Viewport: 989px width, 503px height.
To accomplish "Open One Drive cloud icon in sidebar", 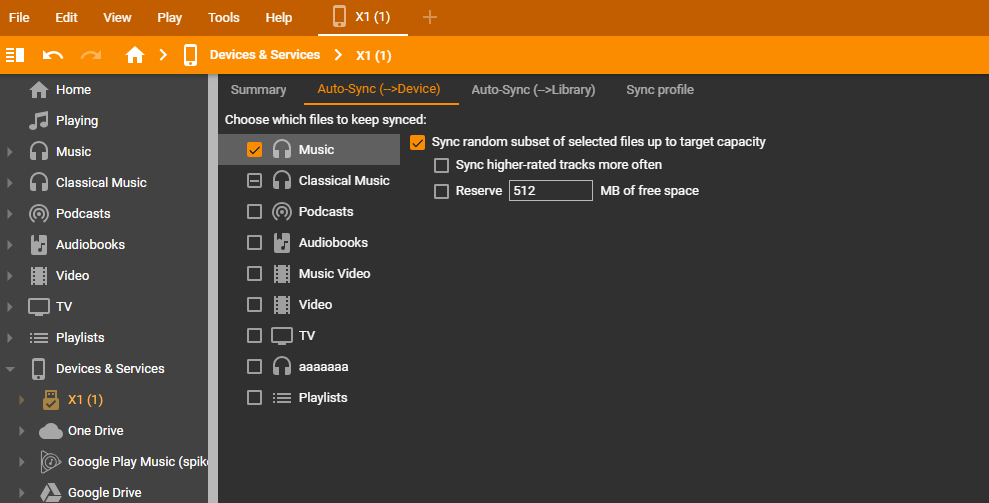I will pyautogui.click(x=50, y=431).
